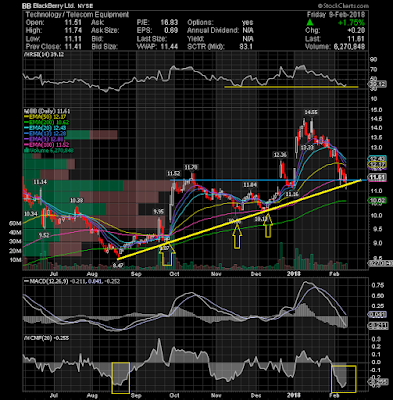Click the Ask Size label in header
Screen dimensions: 393x400
(x=104, y=30)
